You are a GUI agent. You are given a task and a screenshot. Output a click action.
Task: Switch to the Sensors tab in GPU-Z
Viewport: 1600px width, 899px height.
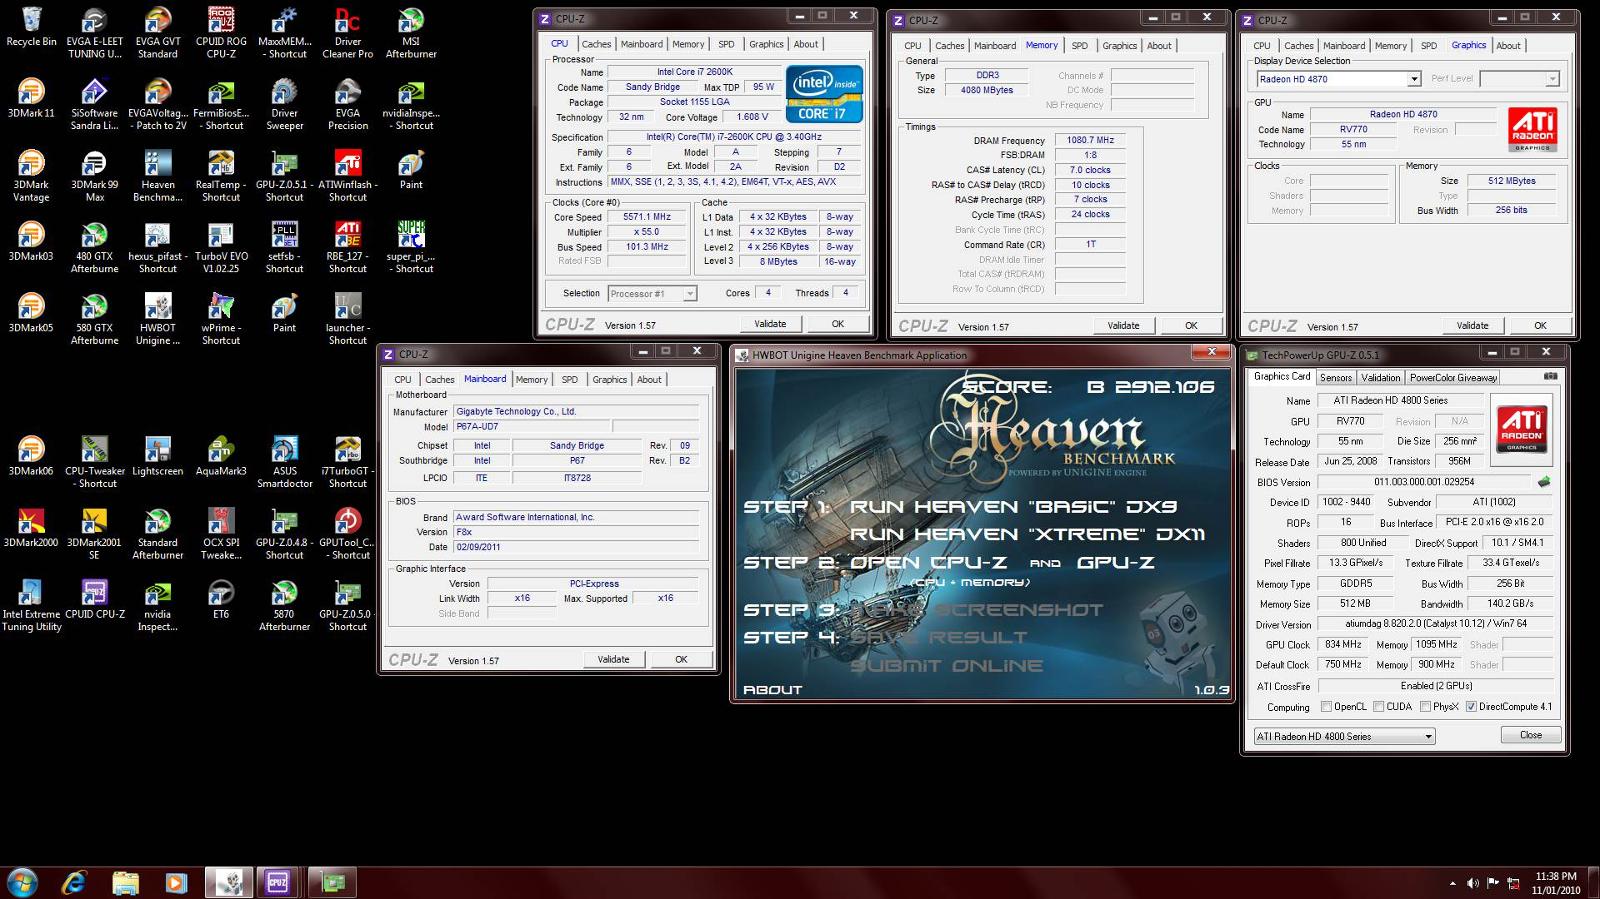click(1335, 378)
